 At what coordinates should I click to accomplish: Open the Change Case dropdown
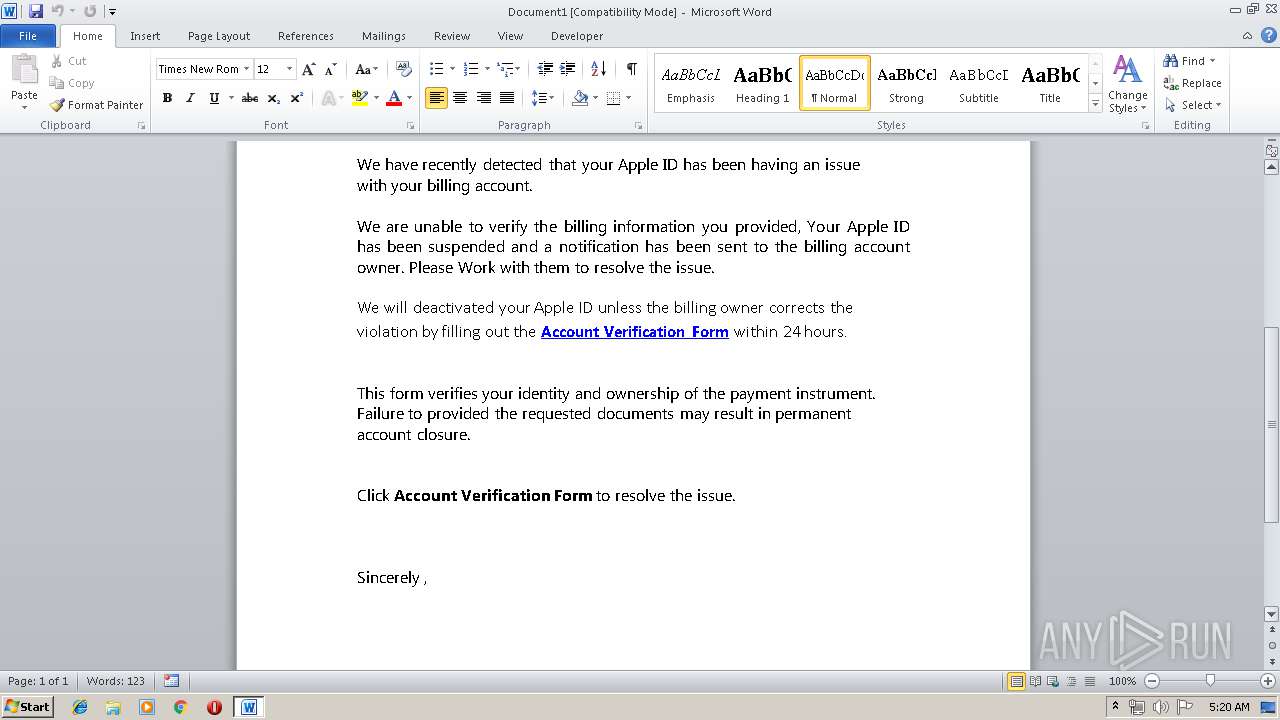[x=367, y=69]
